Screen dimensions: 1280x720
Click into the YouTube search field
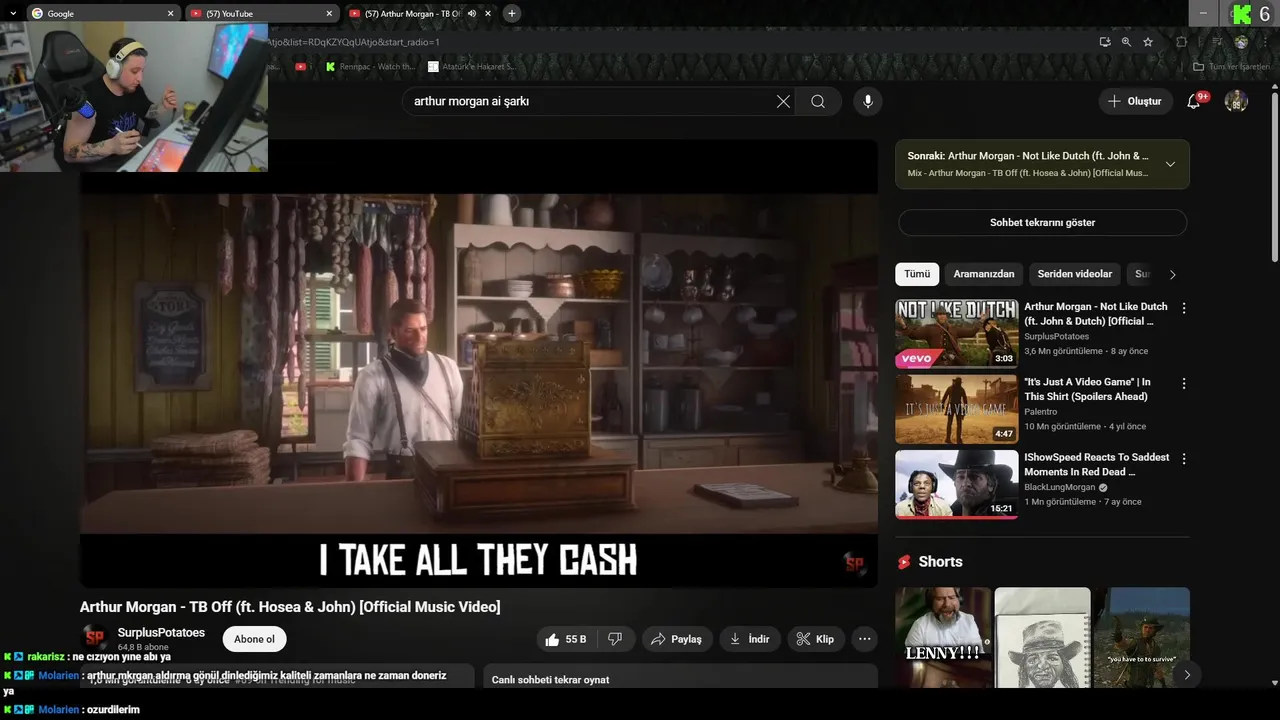590,101
